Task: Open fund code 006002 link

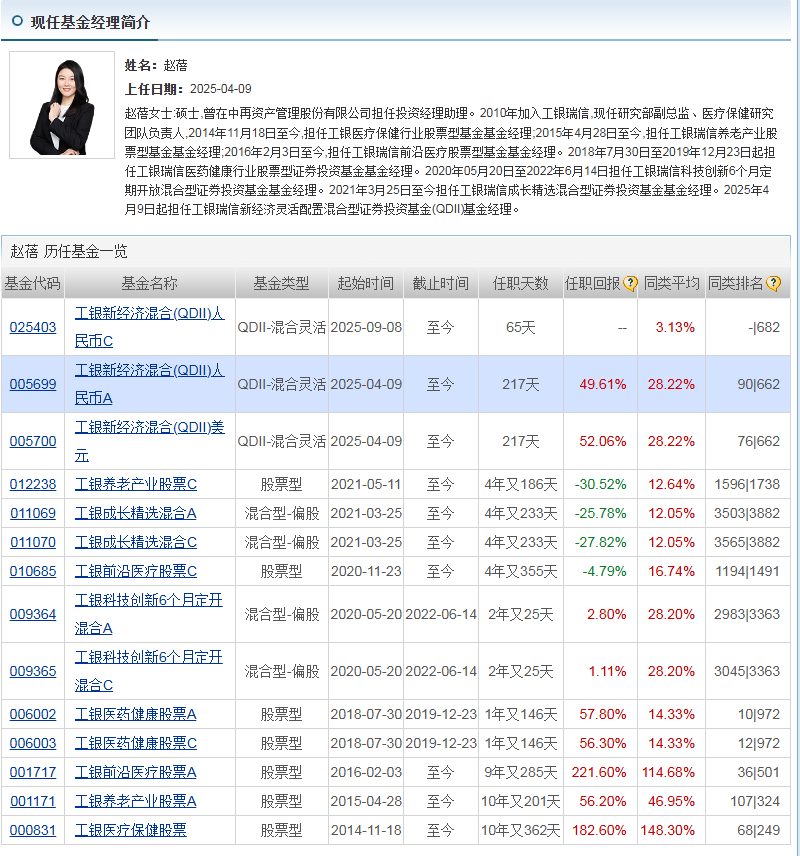Action: 33,714
